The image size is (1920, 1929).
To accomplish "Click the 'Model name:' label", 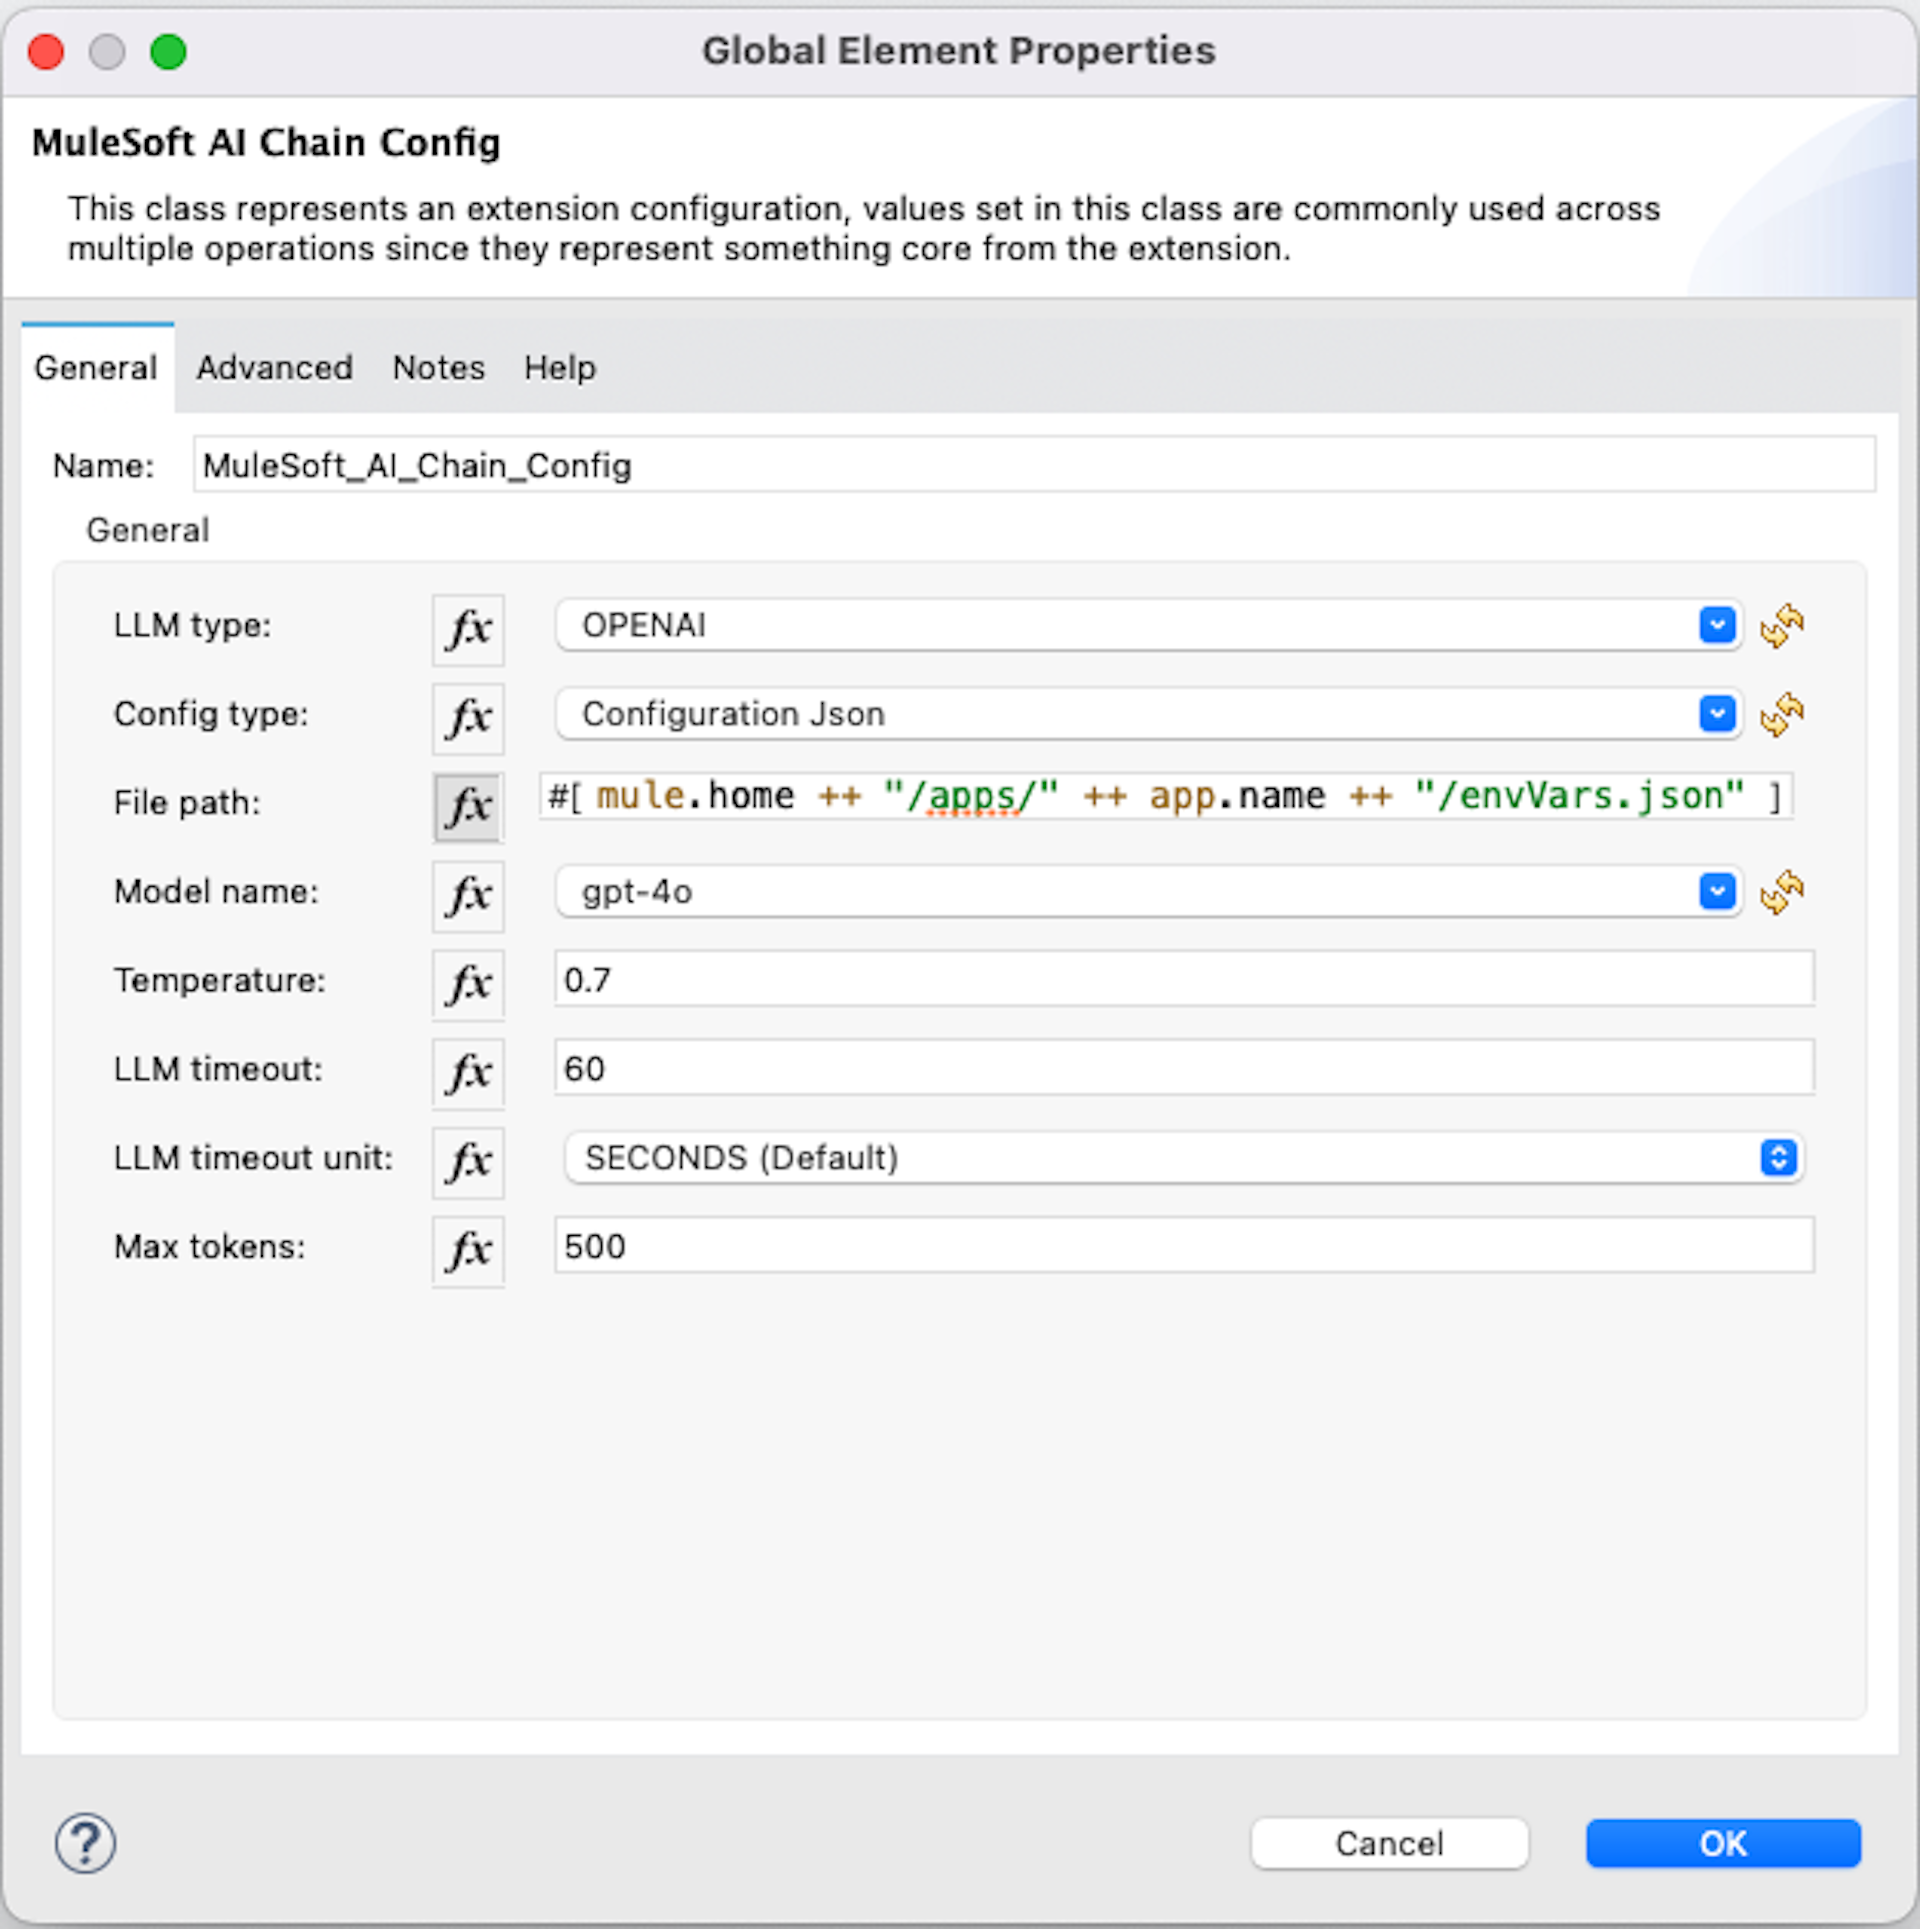I will click(x=216, y=892).
